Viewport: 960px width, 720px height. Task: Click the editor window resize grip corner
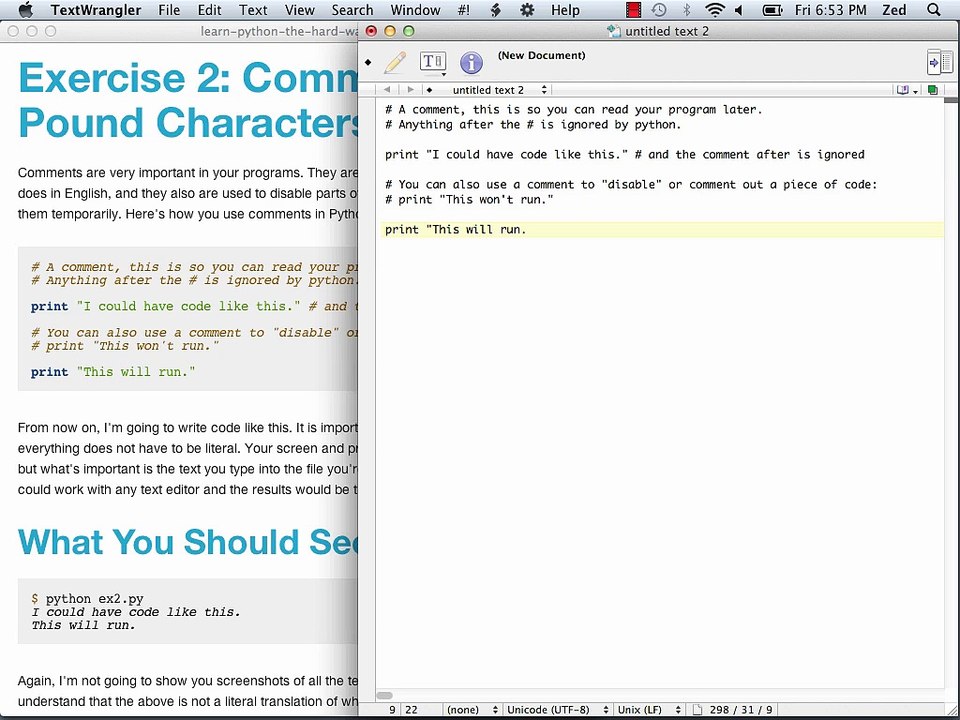pos(952,710)
